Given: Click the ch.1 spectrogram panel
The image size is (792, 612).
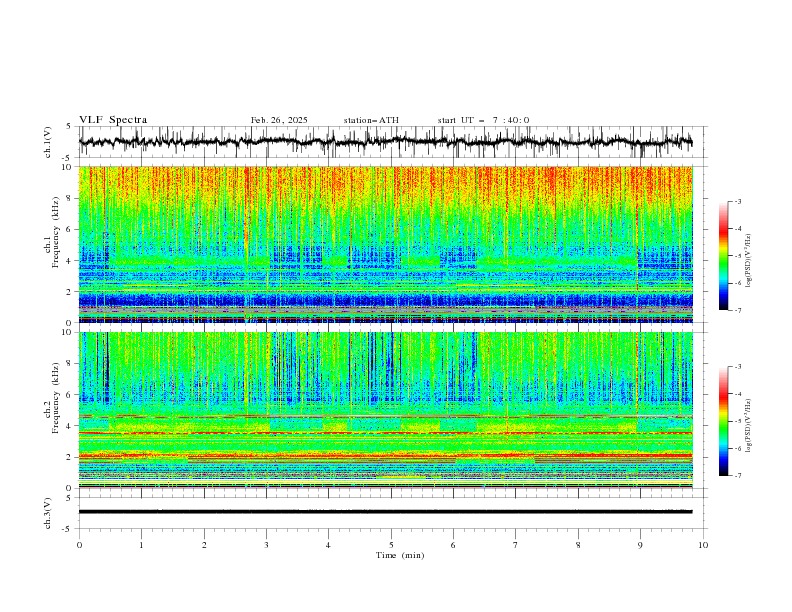Looking at the screenshot, I should 385,244.
